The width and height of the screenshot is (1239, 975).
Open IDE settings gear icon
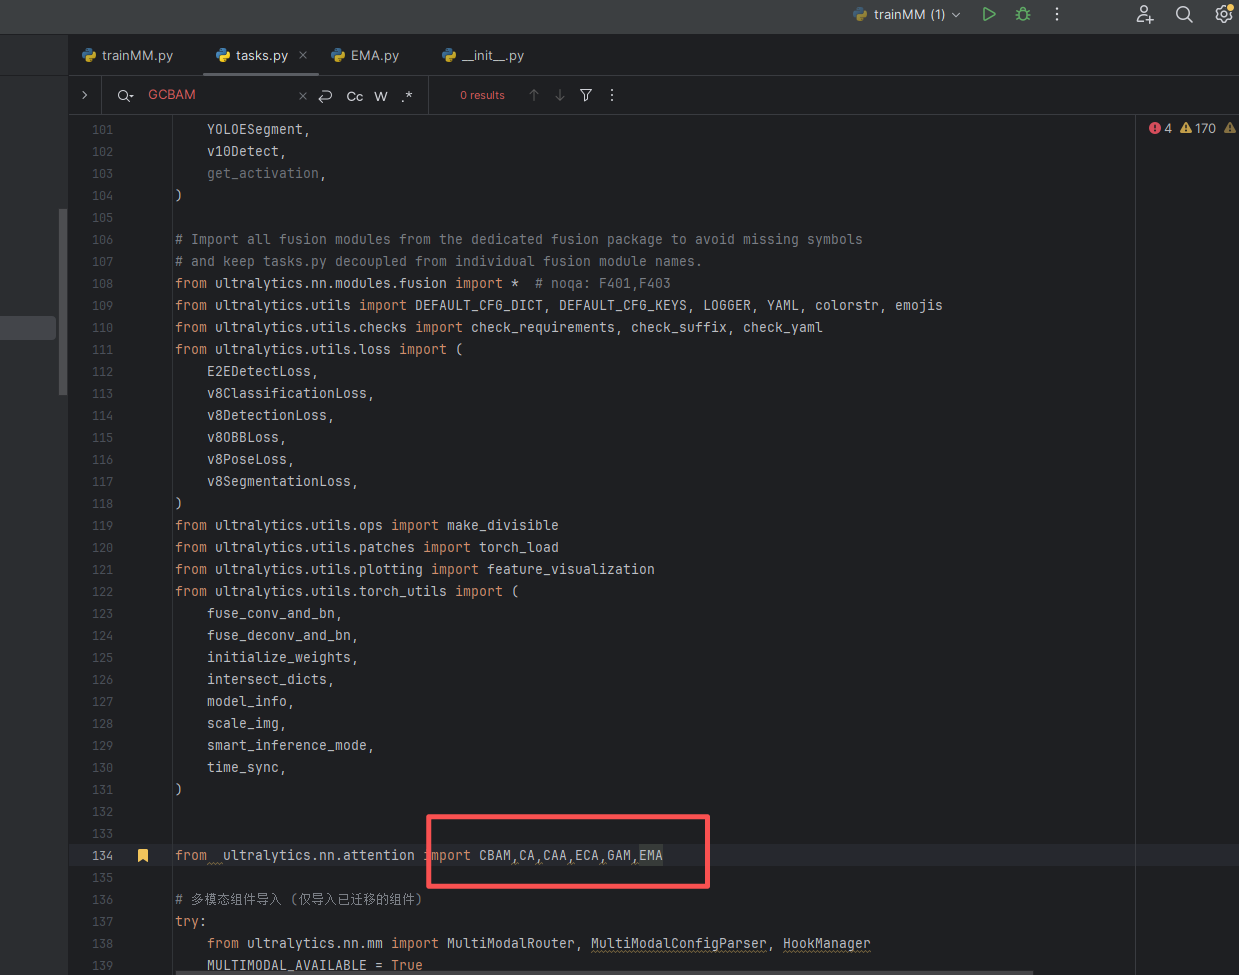click(1224, 13)
